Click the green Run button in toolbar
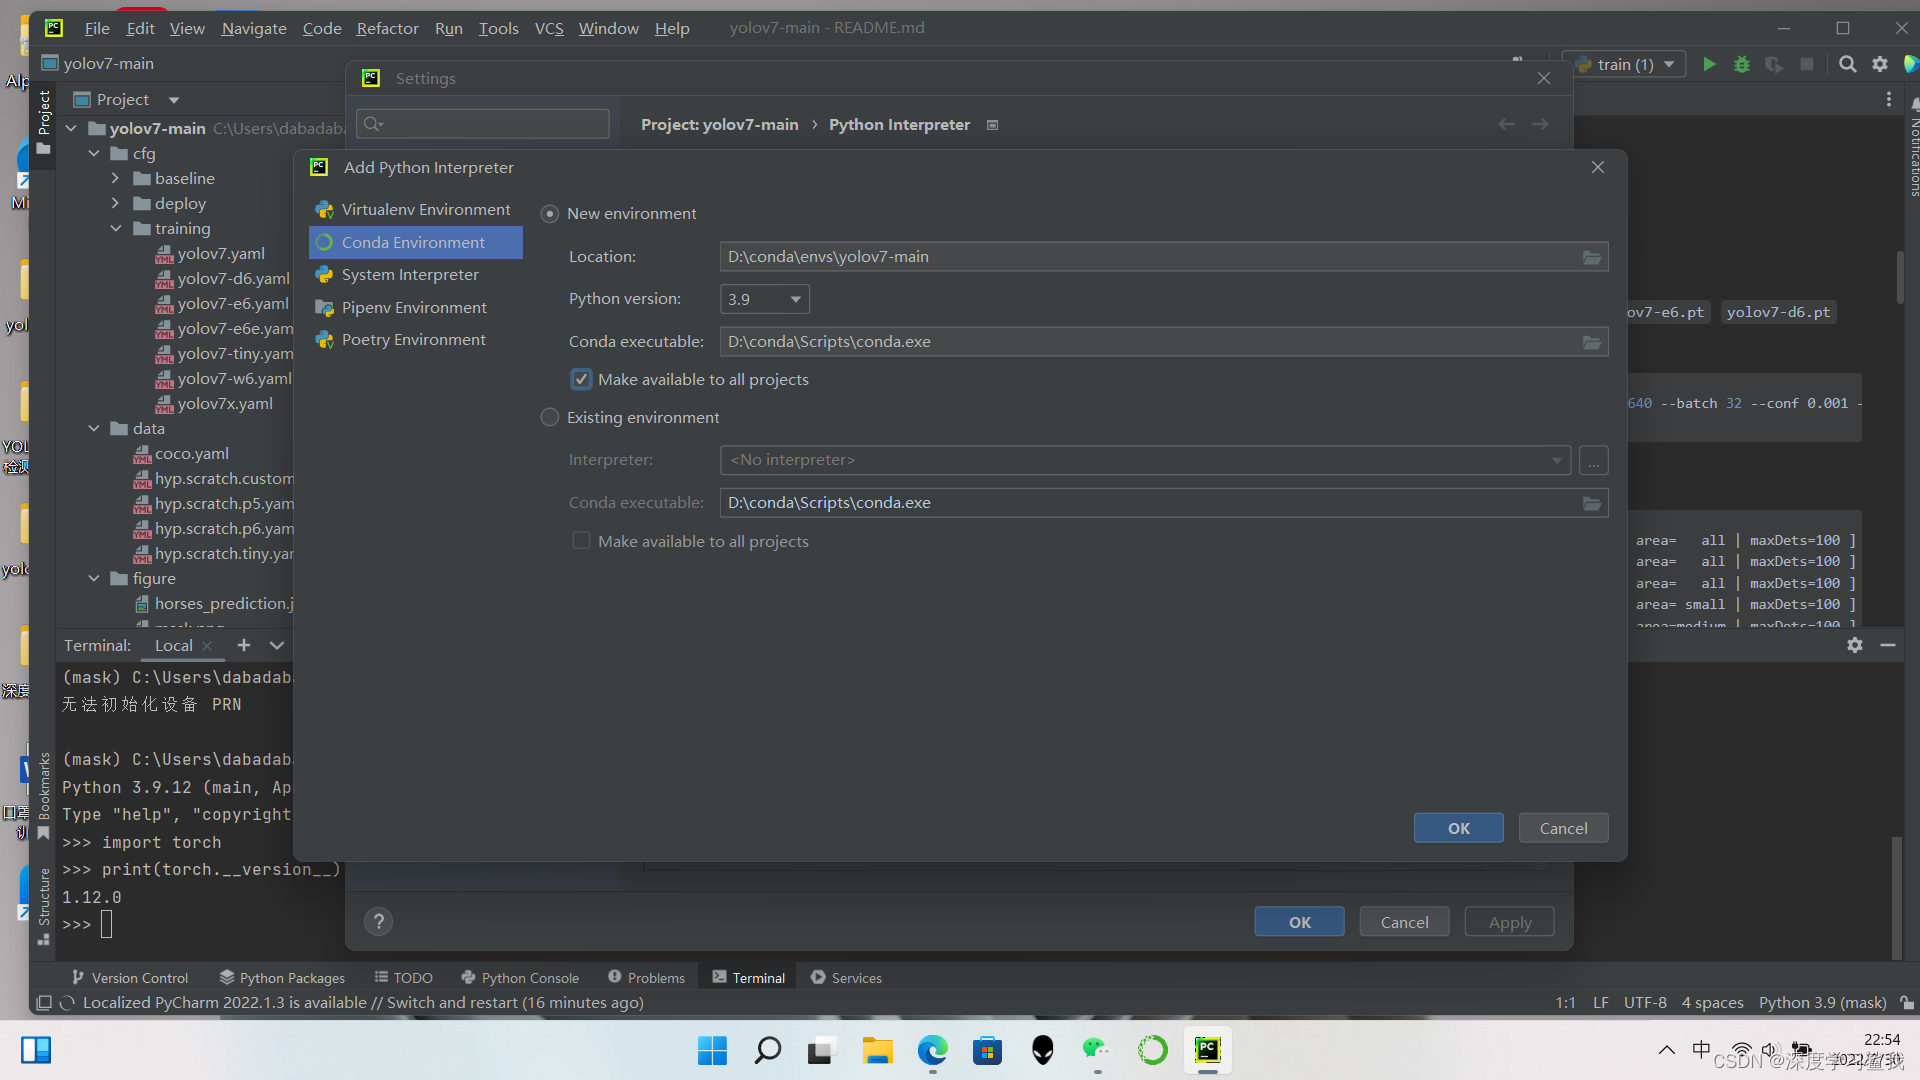This screenshot has height=1080, width=1920. [x=1709, y=64]
